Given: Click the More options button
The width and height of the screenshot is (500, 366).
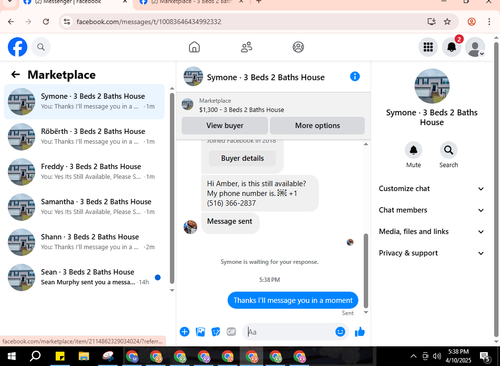Looking at the screenshot, I should (317, 126).
